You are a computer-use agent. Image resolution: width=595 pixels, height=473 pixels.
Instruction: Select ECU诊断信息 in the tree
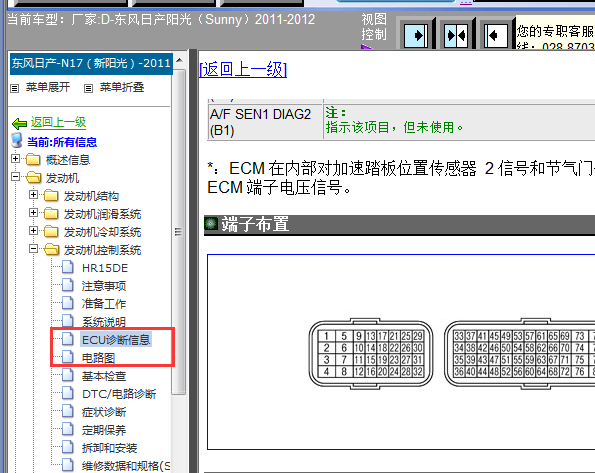coord(116,340)
